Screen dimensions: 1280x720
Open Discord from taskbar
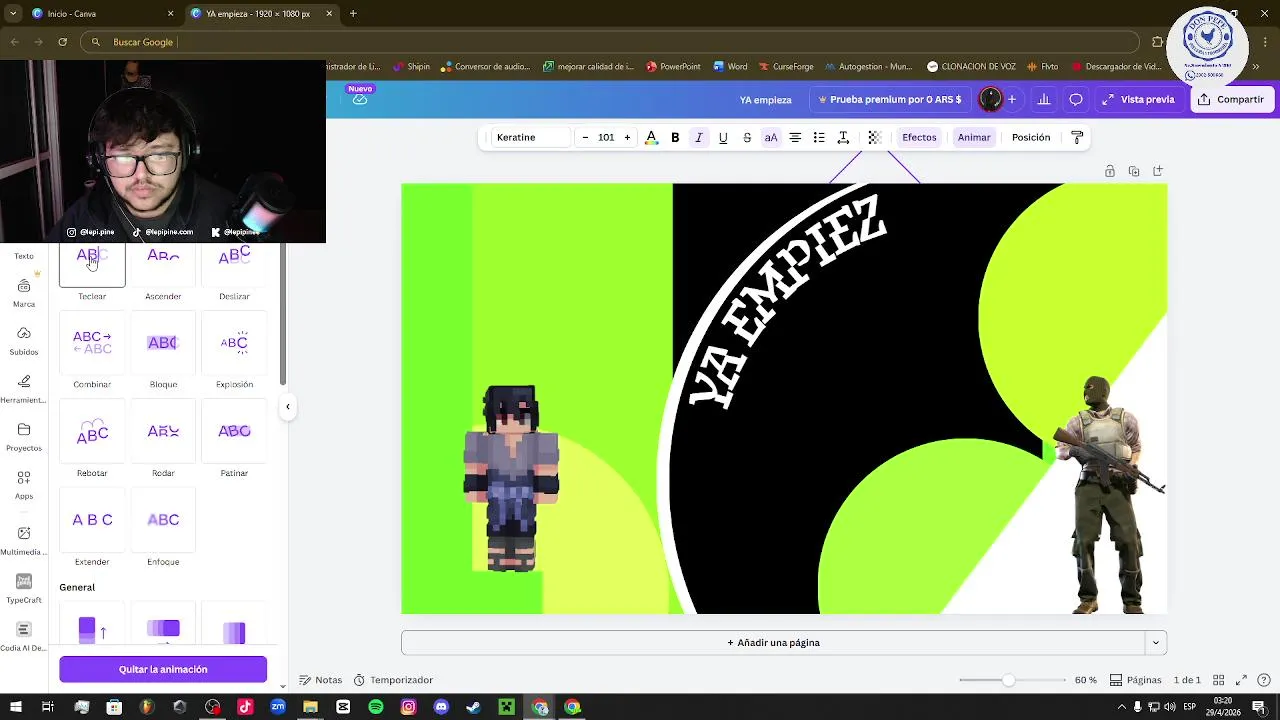coord(441,707)
